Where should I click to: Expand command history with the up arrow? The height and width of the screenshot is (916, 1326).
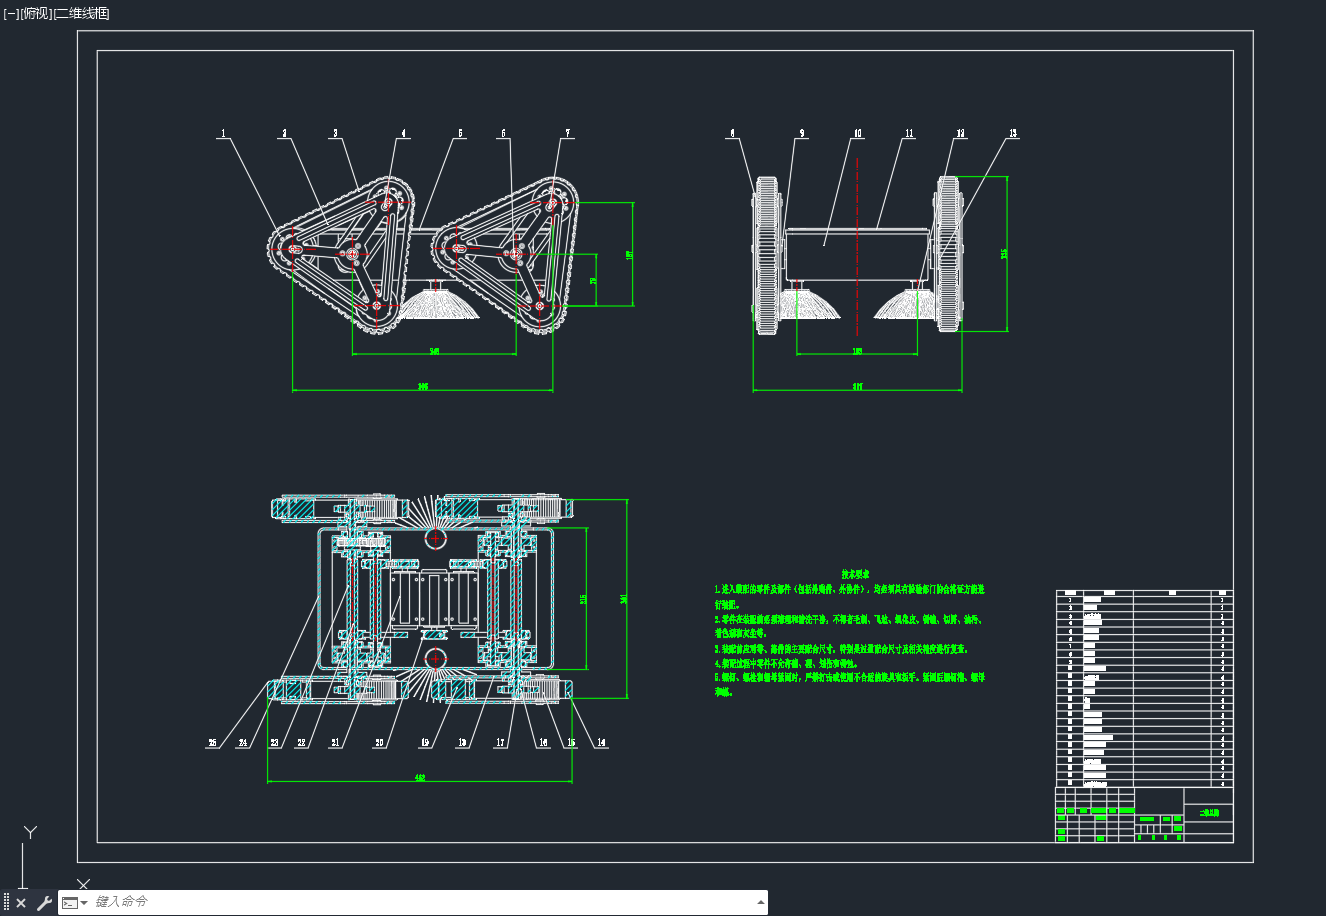[x=760, y=902]
